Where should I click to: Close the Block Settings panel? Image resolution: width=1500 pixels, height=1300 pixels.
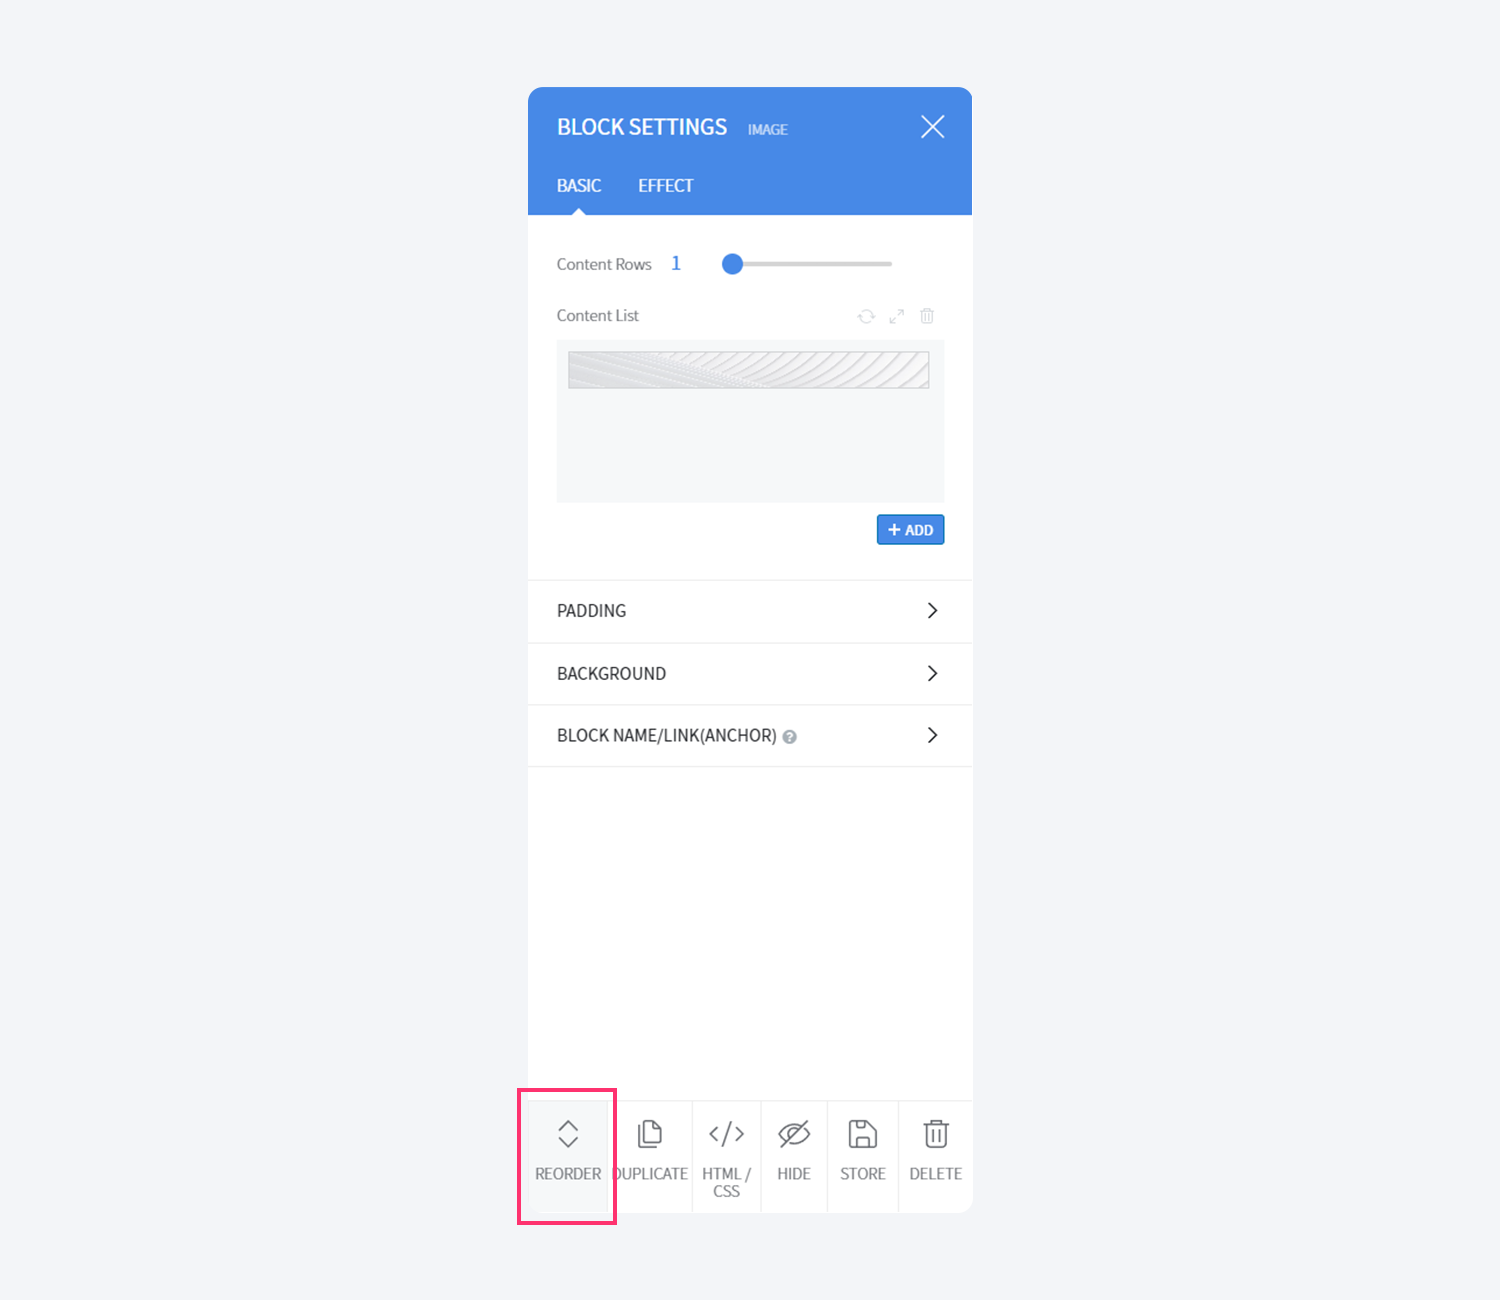click(933, 127)
